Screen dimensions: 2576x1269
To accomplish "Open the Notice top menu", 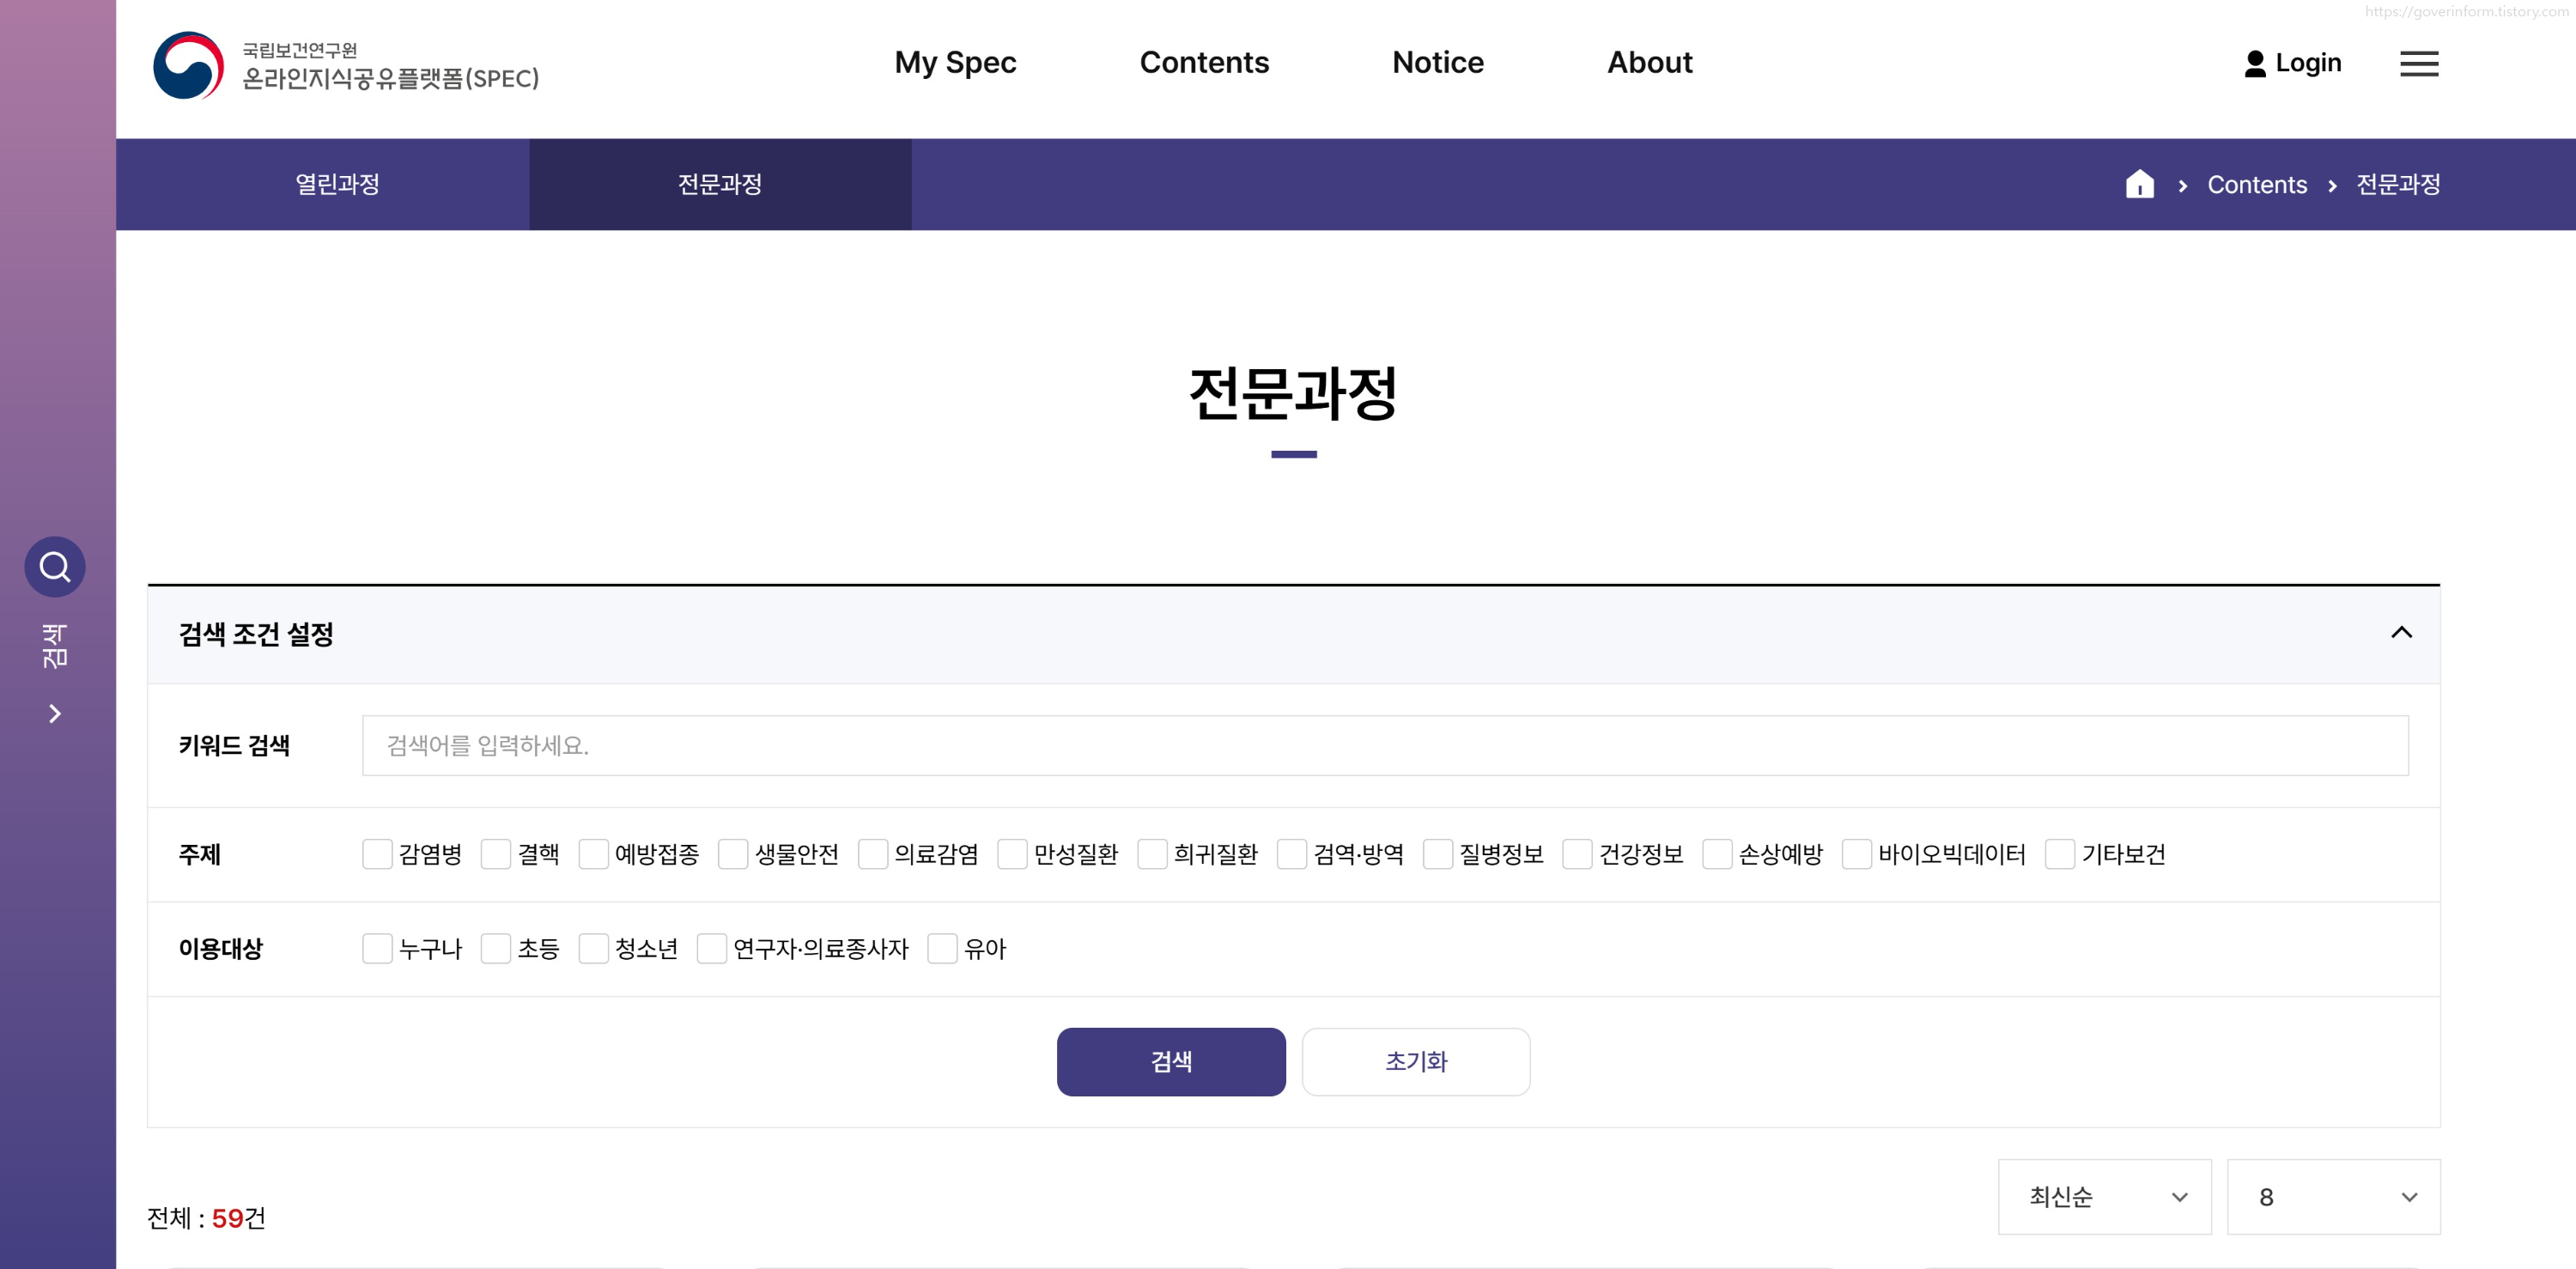I will [1437, 63].
